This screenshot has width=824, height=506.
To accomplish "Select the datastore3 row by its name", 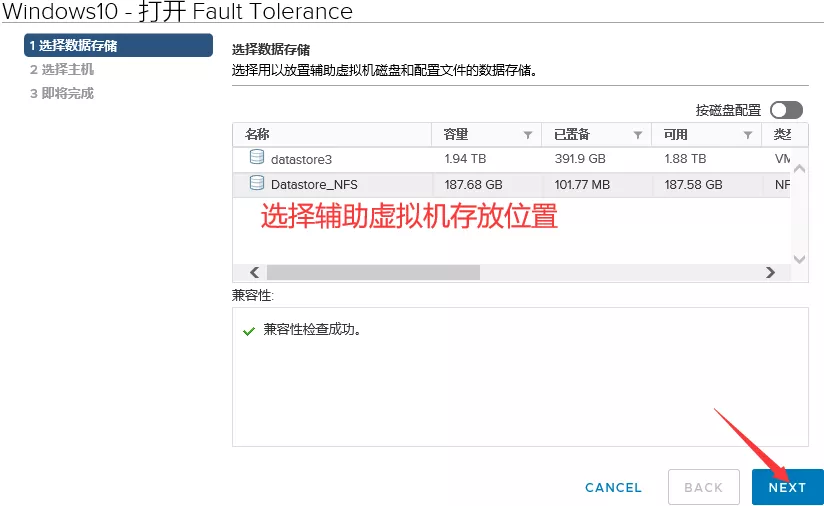I will pyautogui.click(x=301, y=159).
